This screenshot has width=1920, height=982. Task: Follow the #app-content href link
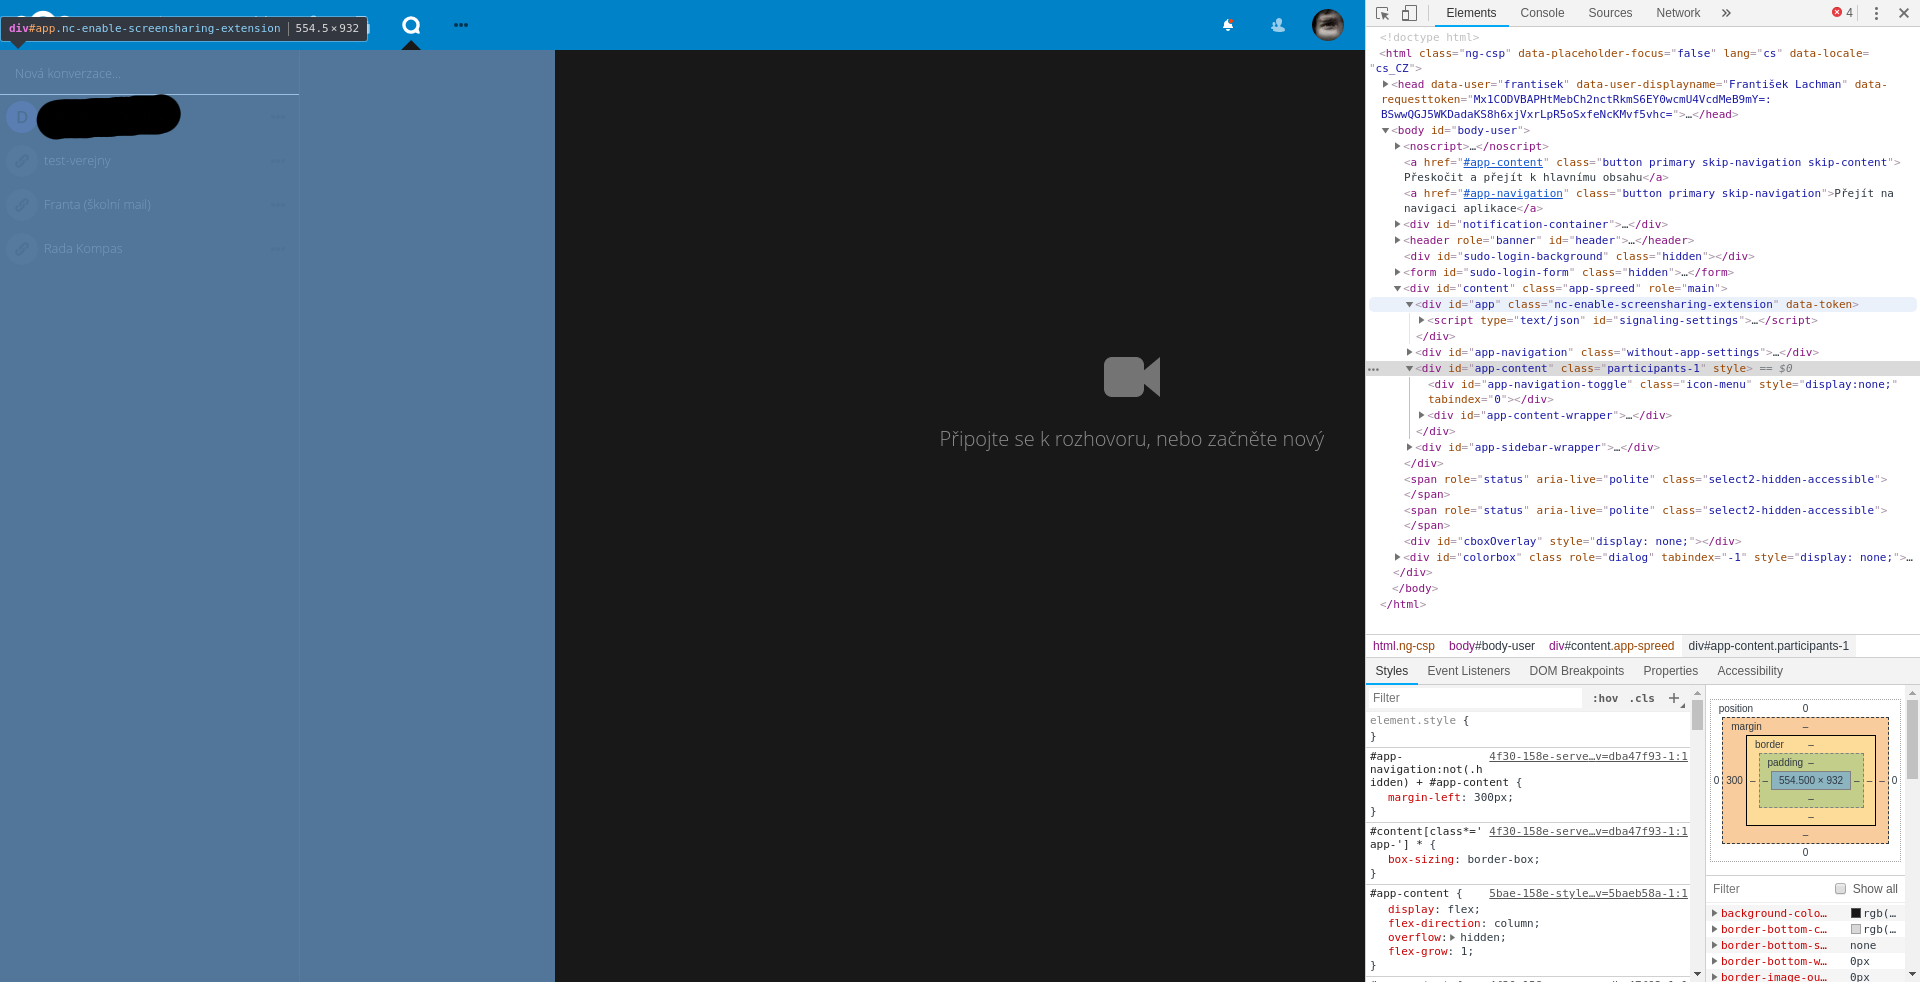point(1502,162)
